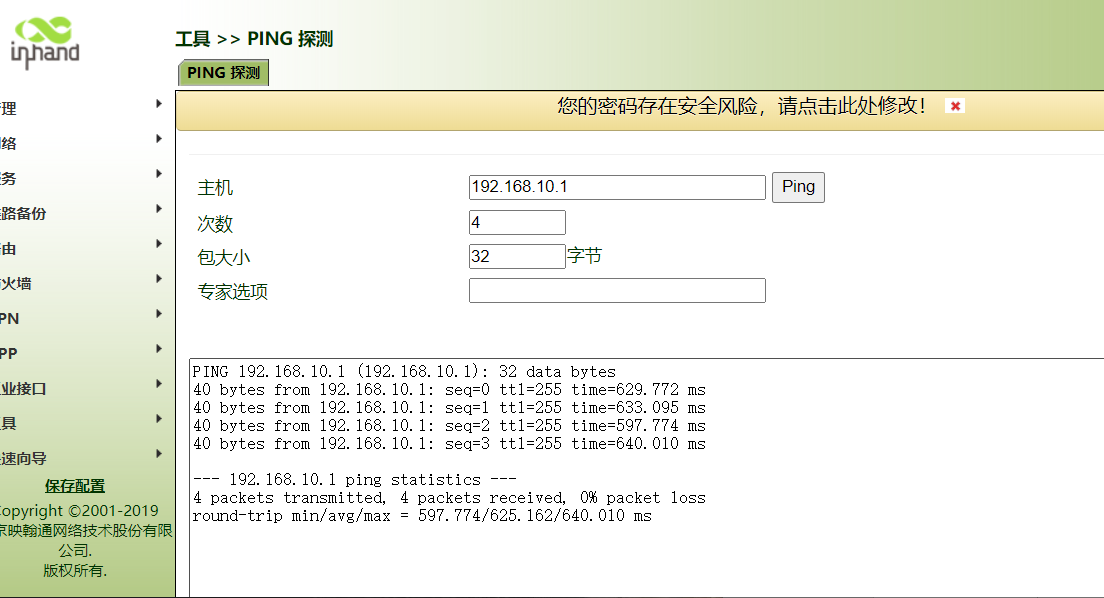1104x598 pixels.
Task: Open the 防火墙 firewall sidebar menu
Action: (16, 283)
